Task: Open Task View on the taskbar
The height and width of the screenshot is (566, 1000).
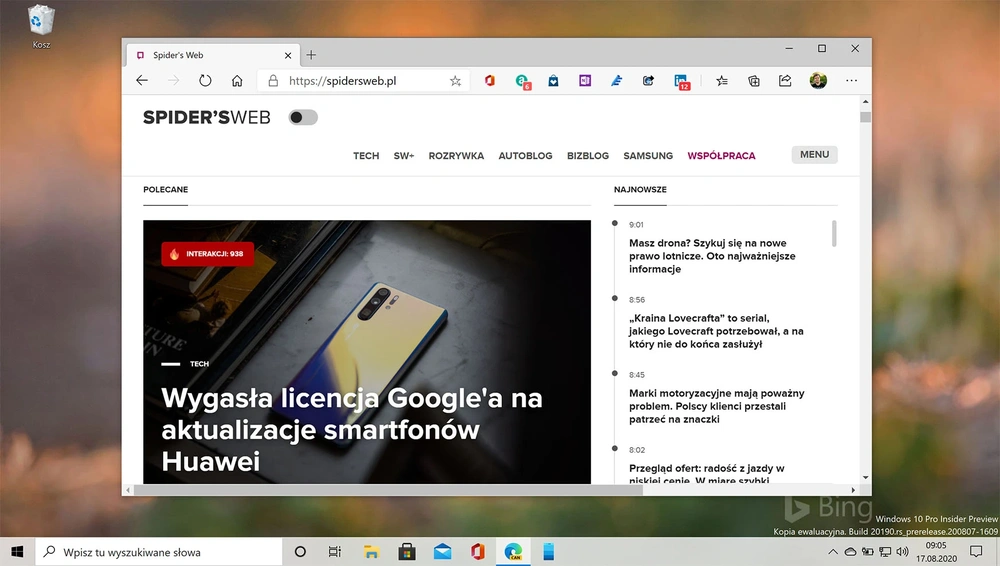Action: [x=334, y=552]
